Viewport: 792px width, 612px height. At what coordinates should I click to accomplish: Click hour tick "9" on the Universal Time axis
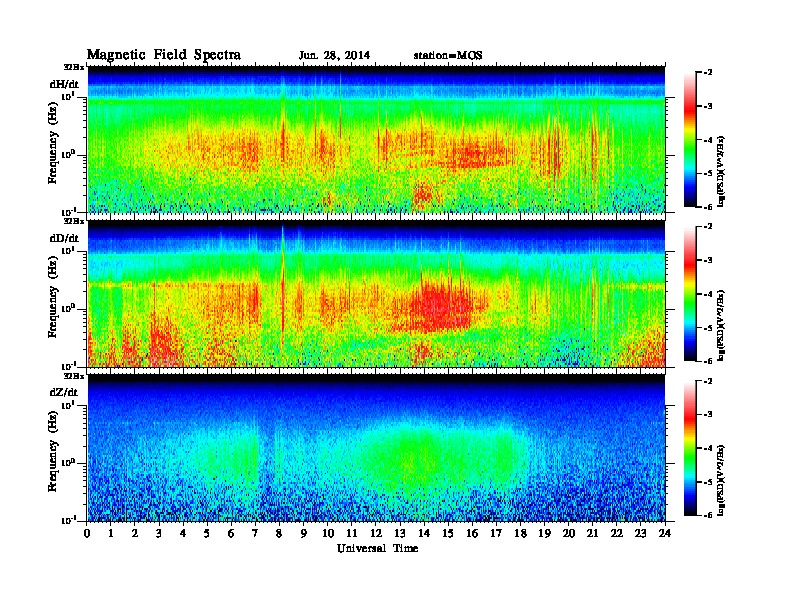(304, 534)
